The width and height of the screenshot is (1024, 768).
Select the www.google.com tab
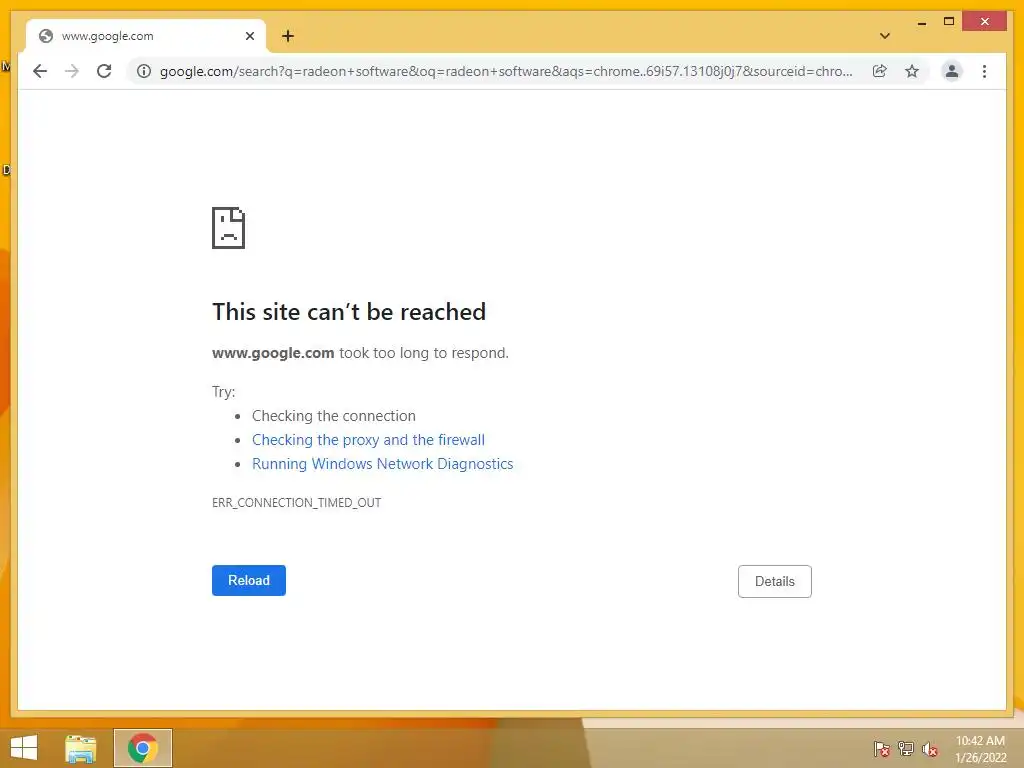[x=146, y=36]
